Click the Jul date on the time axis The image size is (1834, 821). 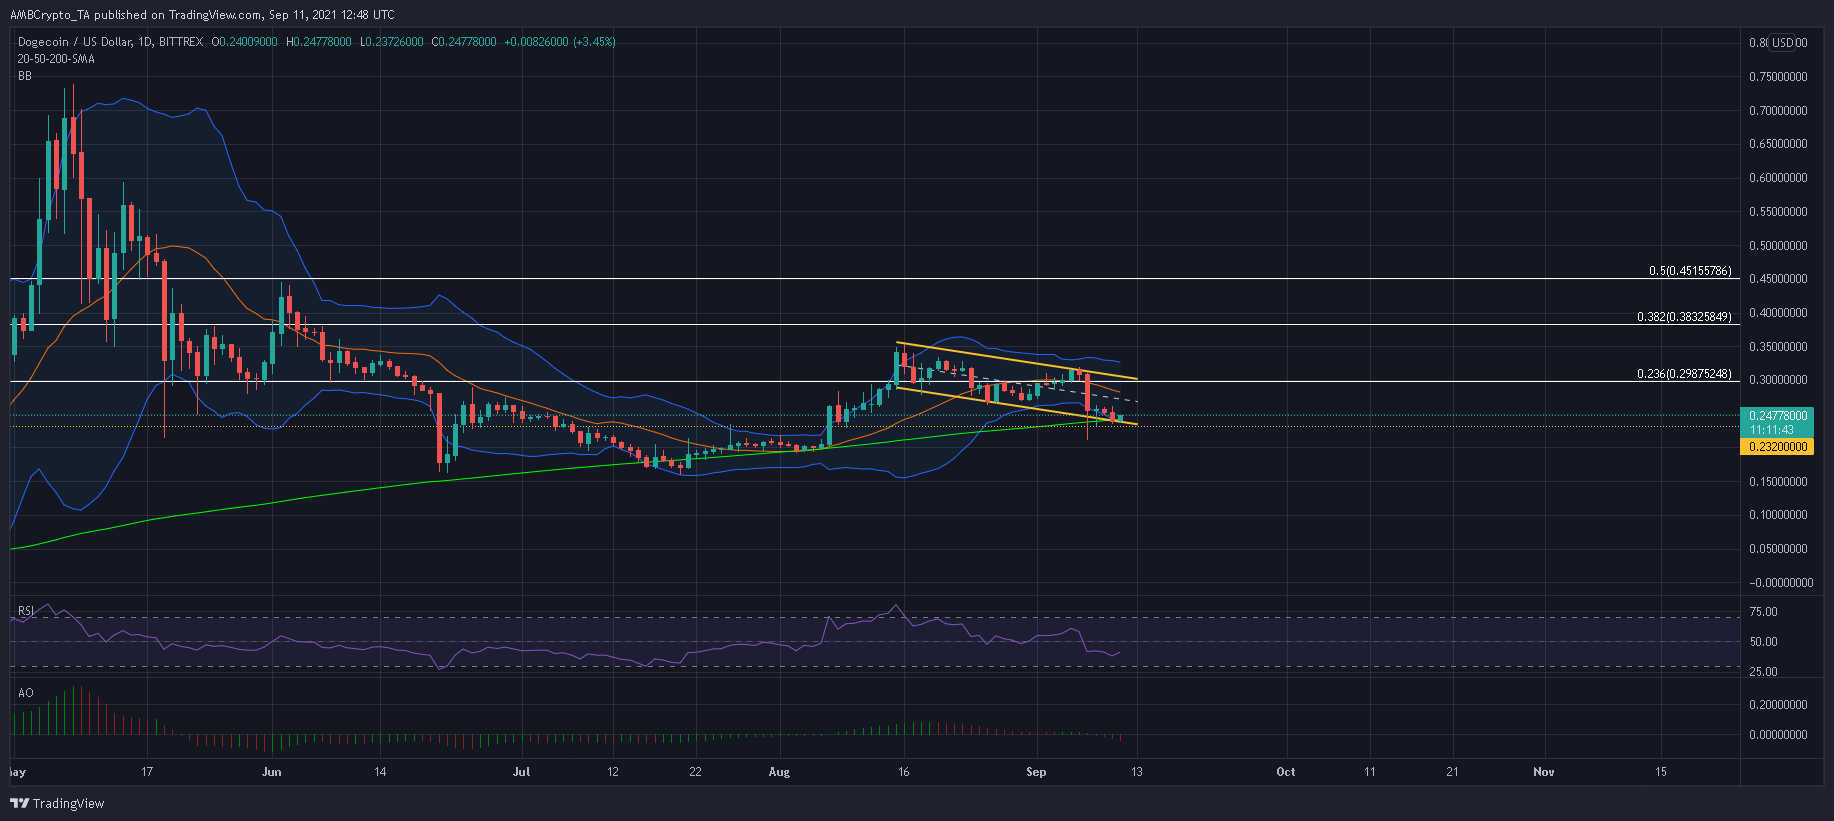point(521,772)
